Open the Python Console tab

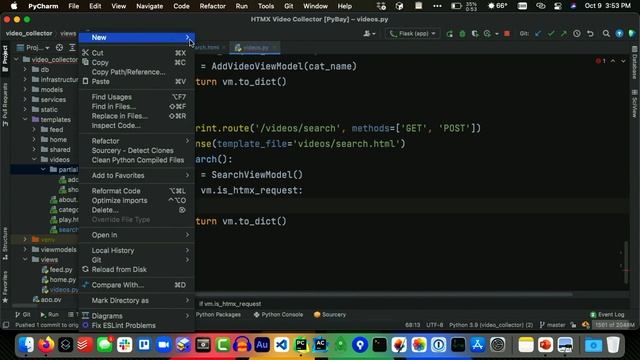pos(278,315)
